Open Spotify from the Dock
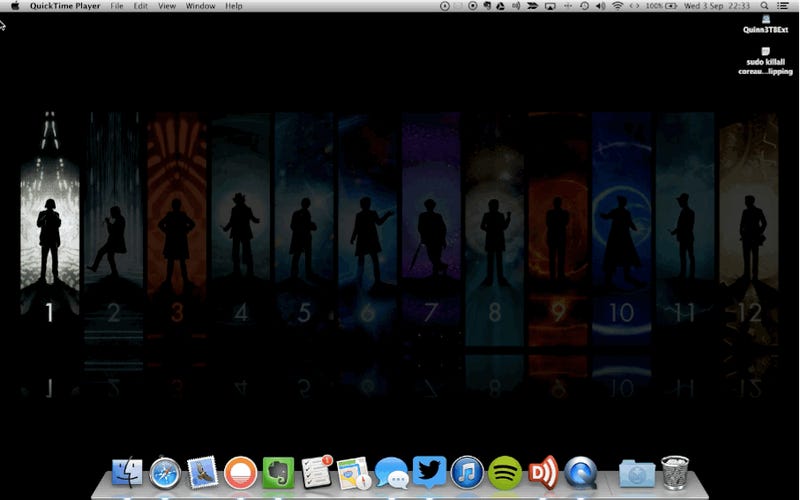This screenshot has width=800, height=500. coord(505,473)
